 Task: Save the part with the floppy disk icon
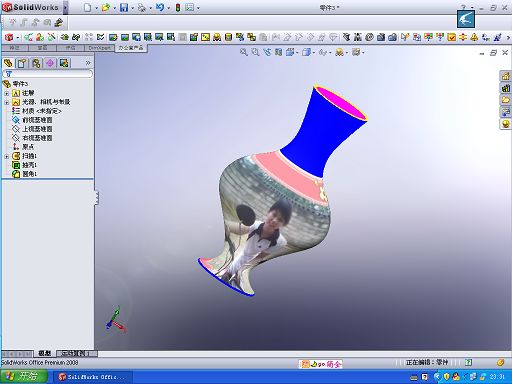[x=124, y=7]
